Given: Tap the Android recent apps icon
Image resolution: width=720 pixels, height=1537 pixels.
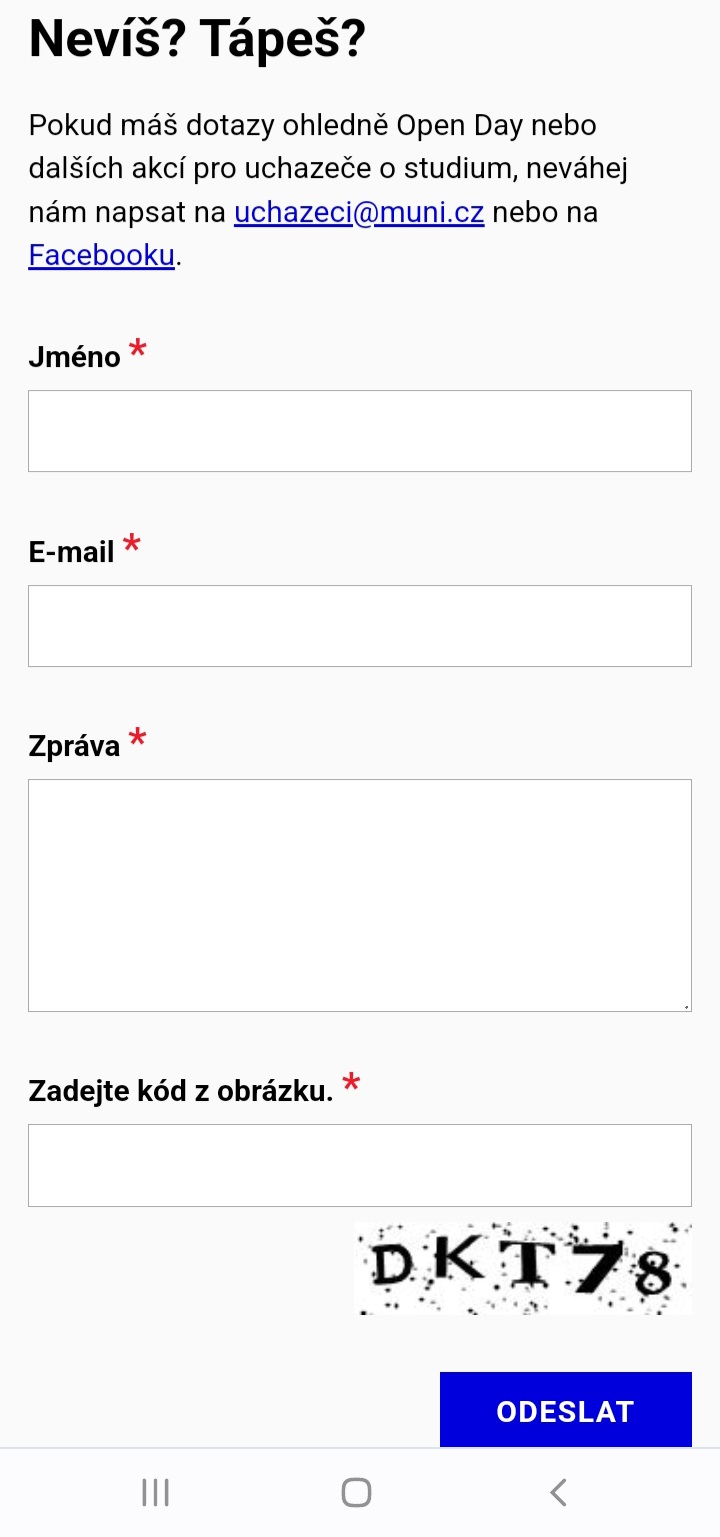Looking at the screenshot, I should point(155,1493).
